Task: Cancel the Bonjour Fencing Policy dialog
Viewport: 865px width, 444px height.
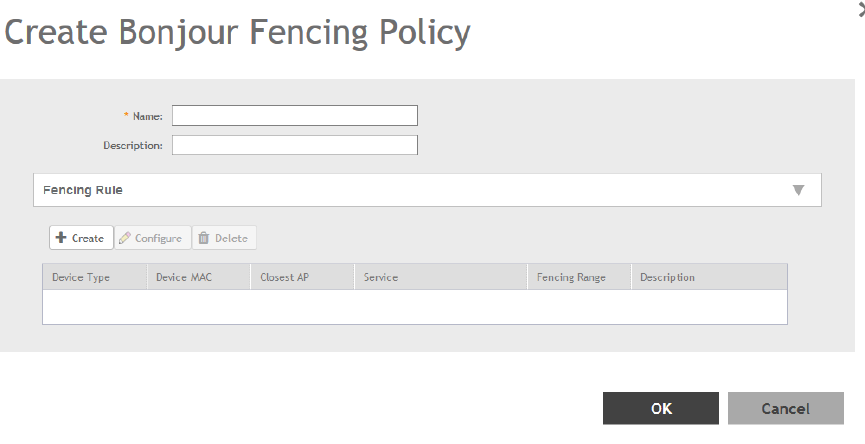Action: [785, 408]
